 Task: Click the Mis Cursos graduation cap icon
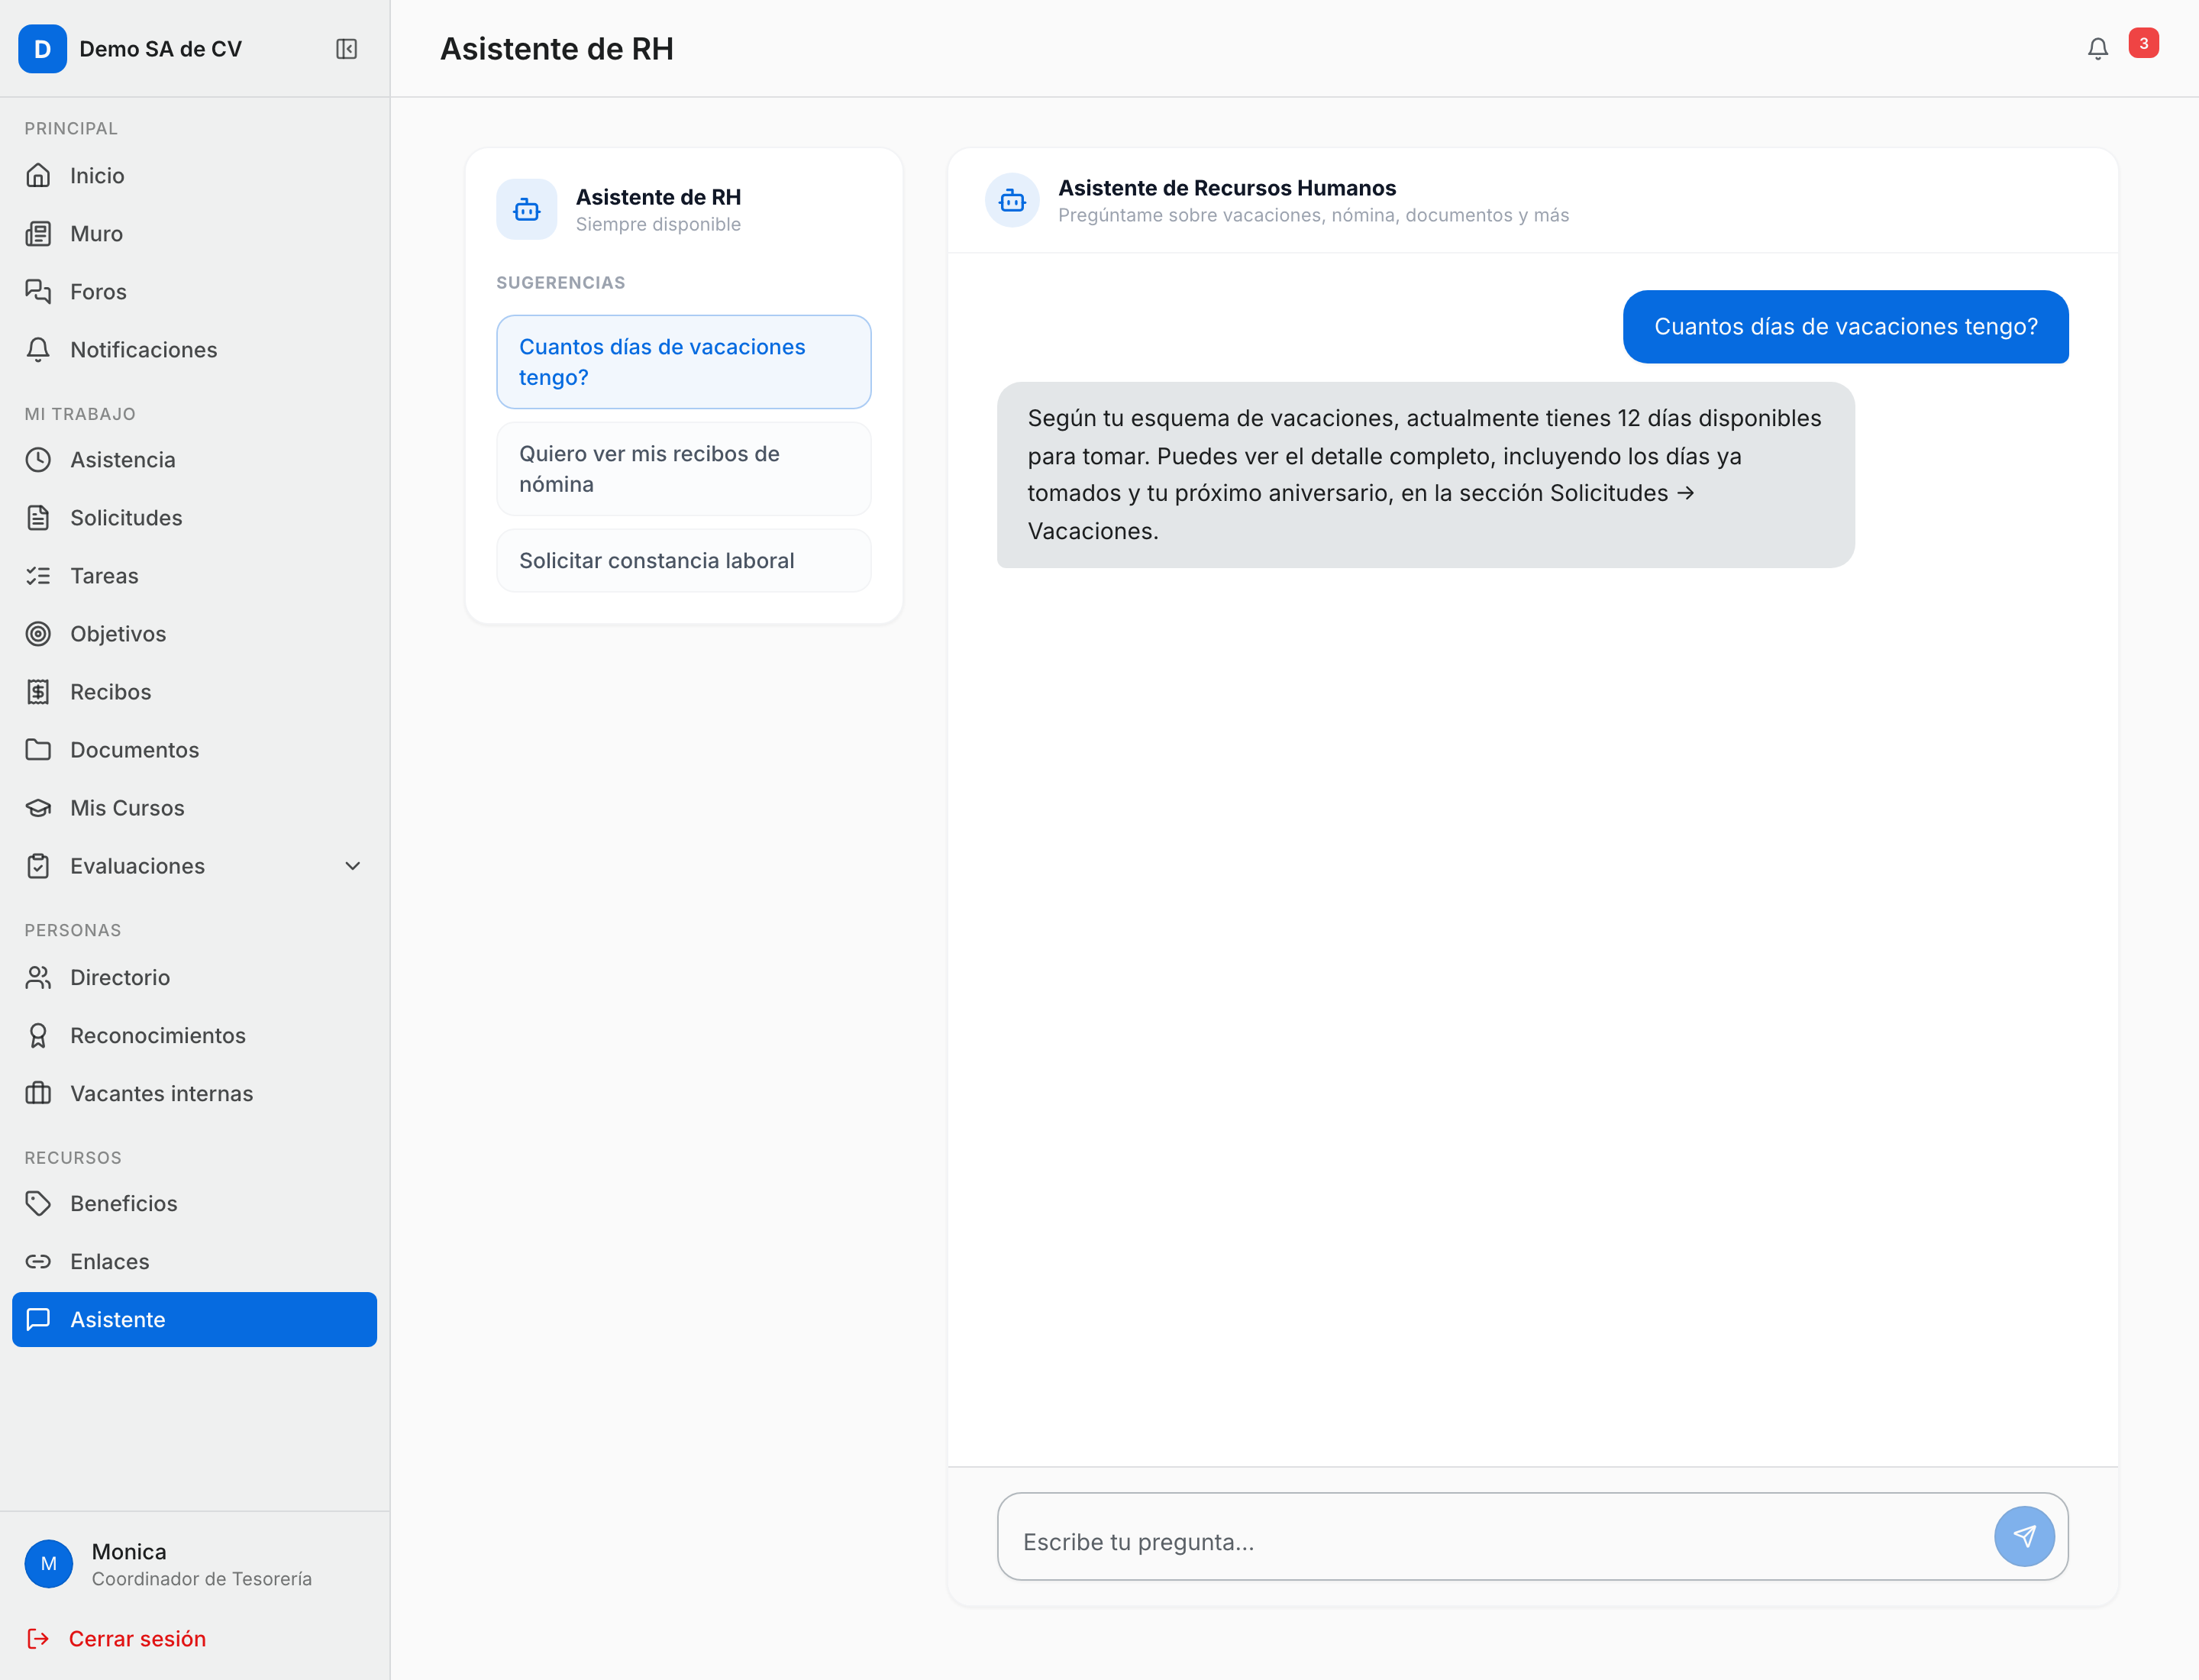pyautogui.click(x=38, y=807)
